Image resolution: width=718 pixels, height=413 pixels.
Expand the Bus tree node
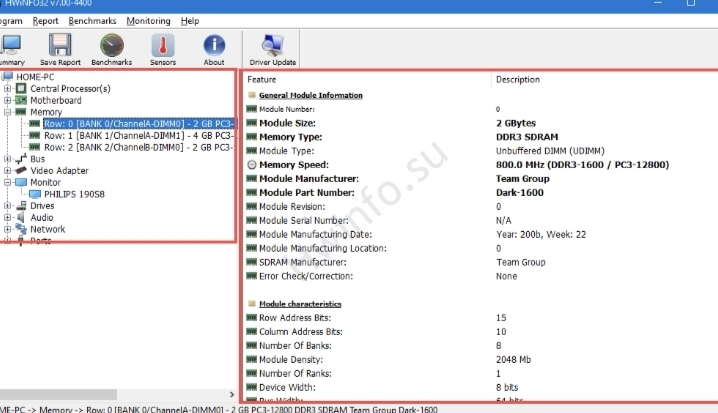click(7, 159)
